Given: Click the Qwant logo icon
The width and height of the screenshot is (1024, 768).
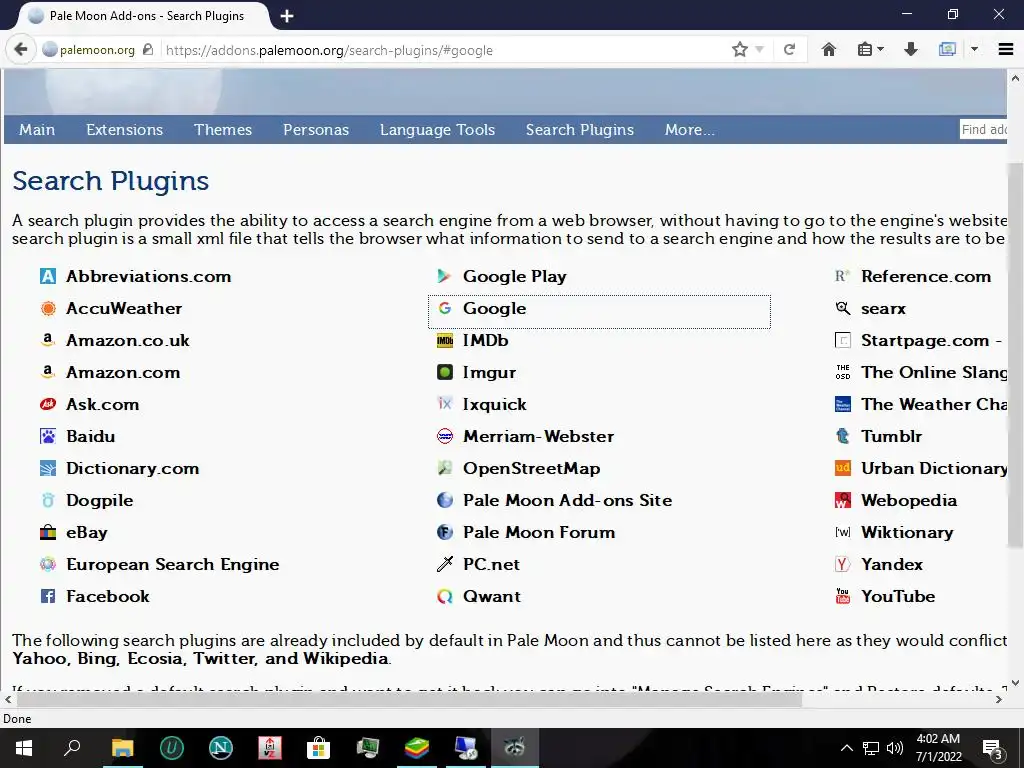Looking at the screenshot, I should [x=445, y=596].
